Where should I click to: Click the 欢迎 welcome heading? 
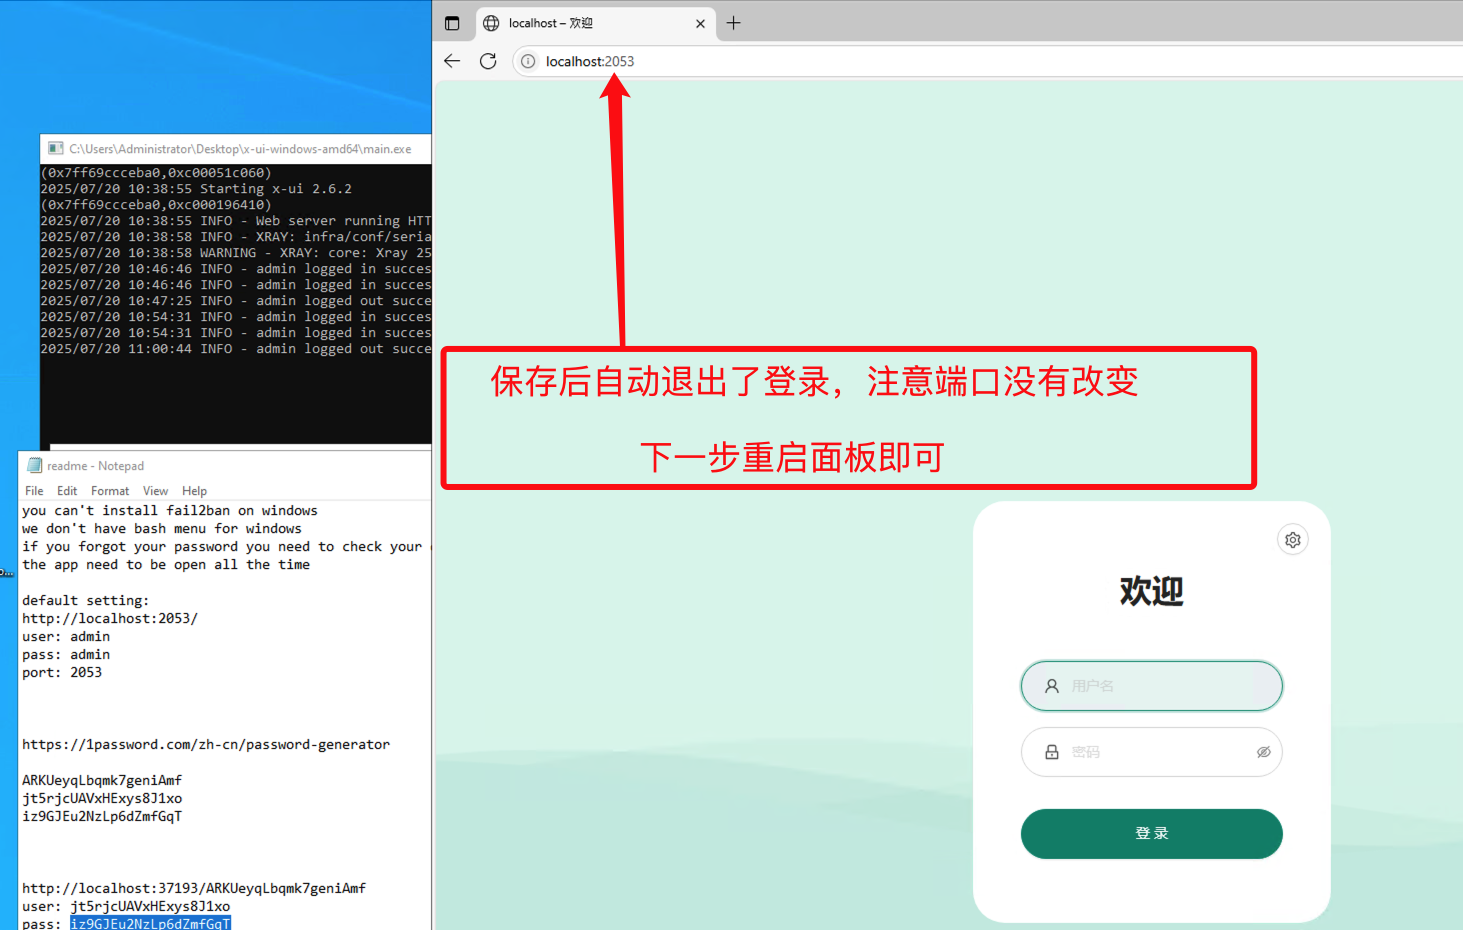pyautogui.click(x=1152, y=591)
